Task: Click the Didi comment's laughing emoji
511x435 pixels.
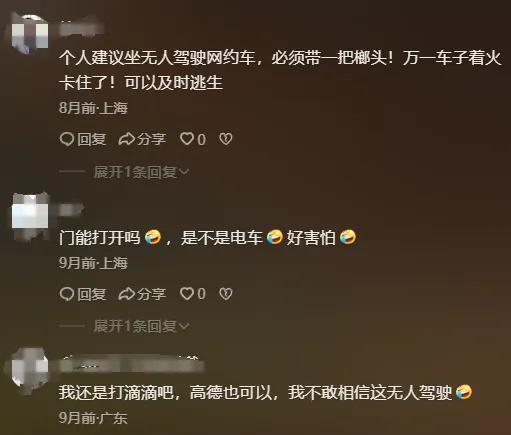Action: tap(464, 392)
